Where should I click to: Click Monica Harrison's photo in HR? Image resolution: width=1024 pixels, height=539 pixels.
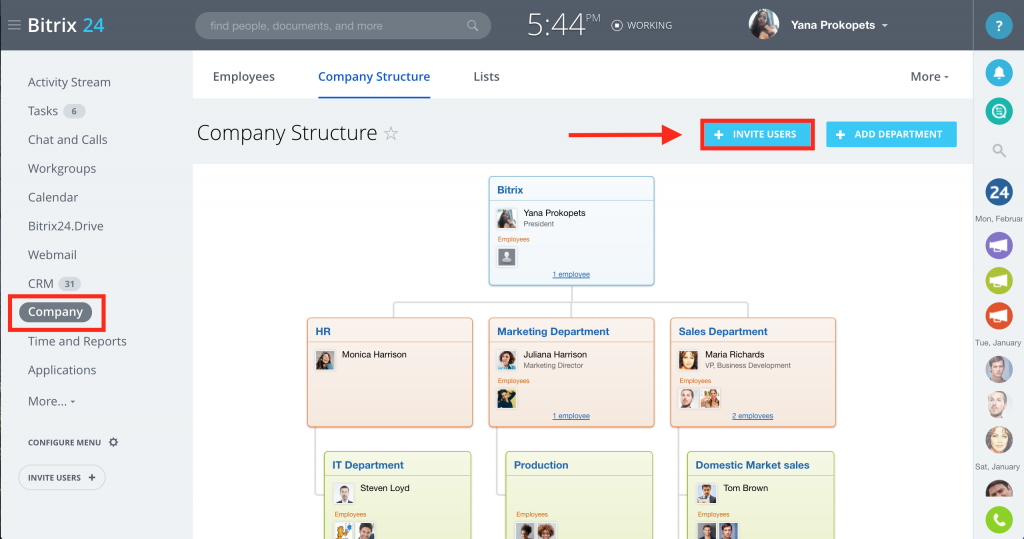click(325, 360)
